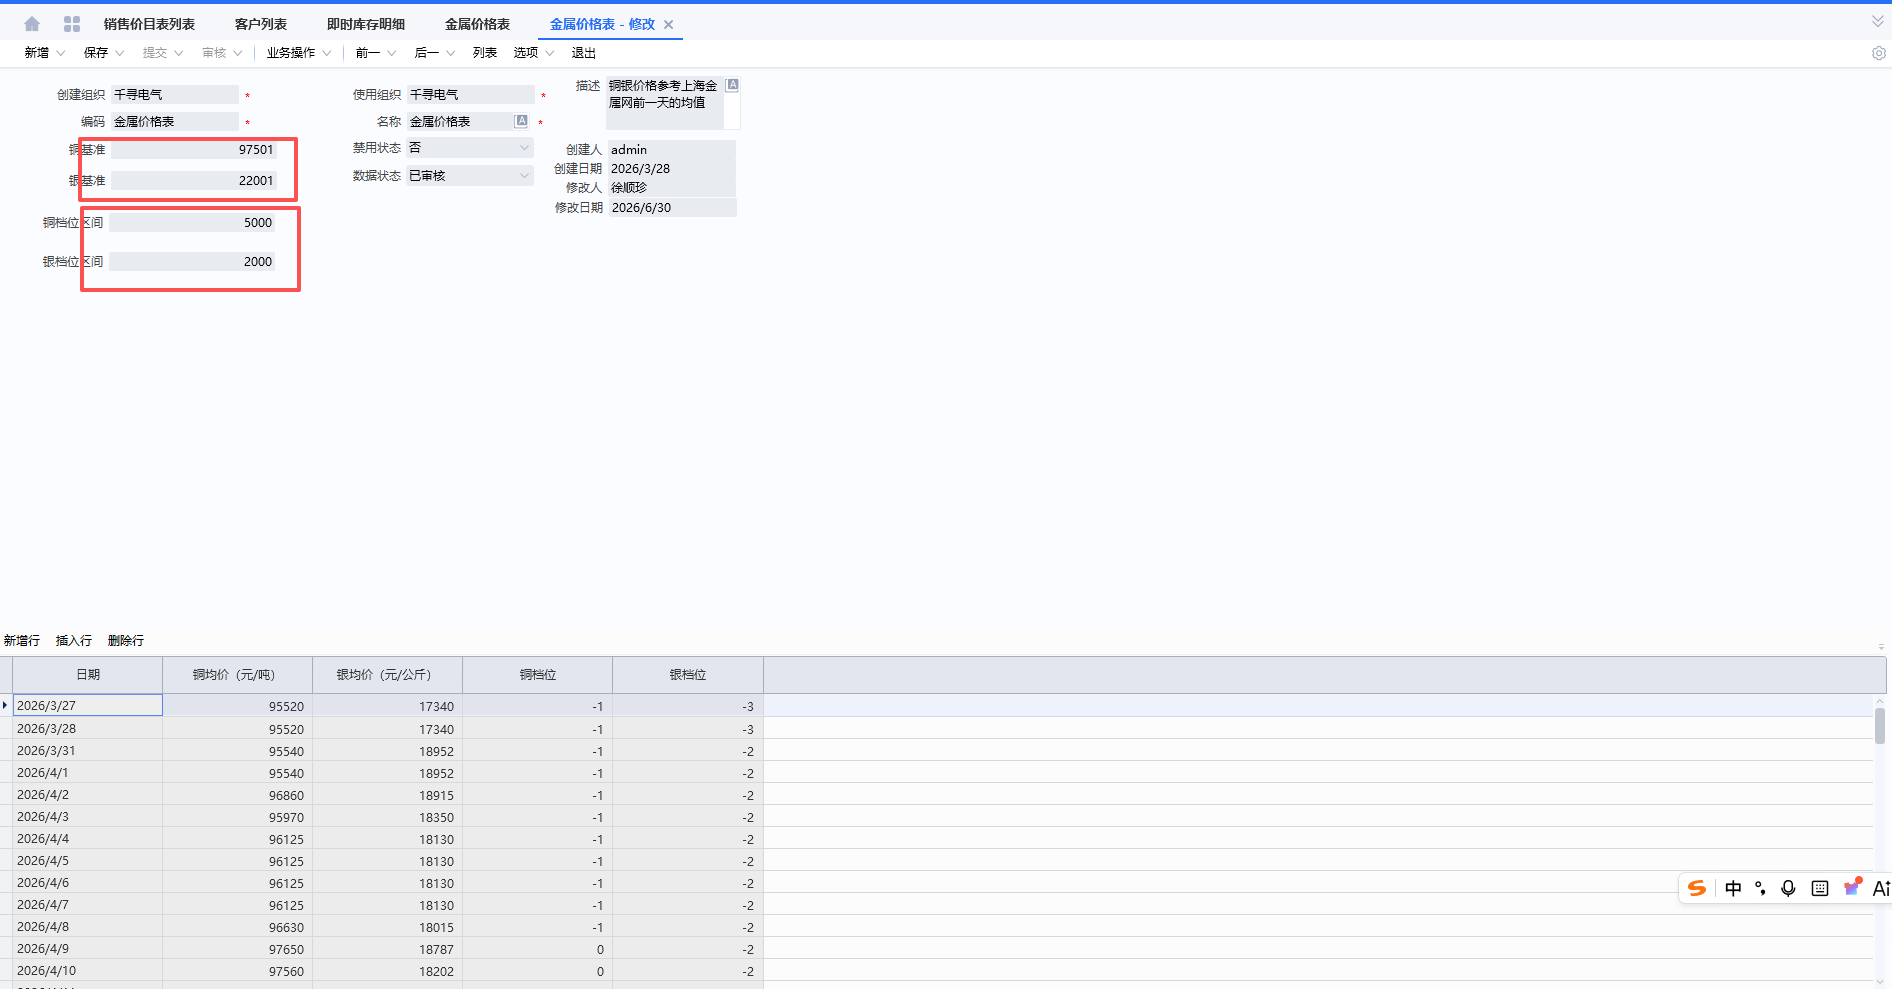Click the Sogou input method logo
Image resolution: width=1892 pixels, height=989 pixels.
1697,888
